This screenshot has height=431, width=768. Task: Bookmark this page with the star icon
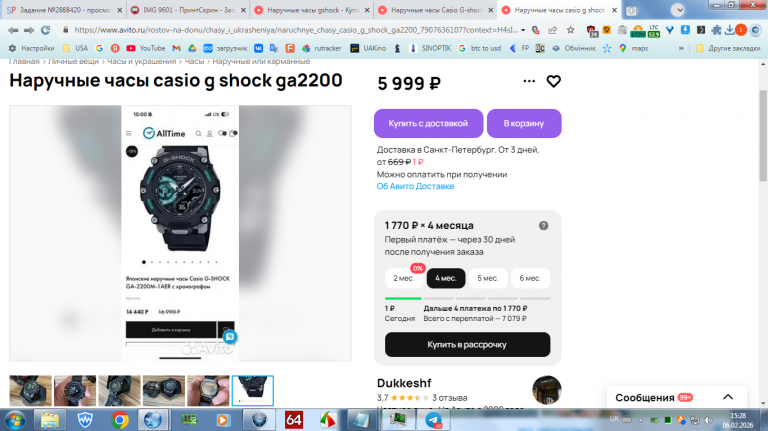click(571, 30)
